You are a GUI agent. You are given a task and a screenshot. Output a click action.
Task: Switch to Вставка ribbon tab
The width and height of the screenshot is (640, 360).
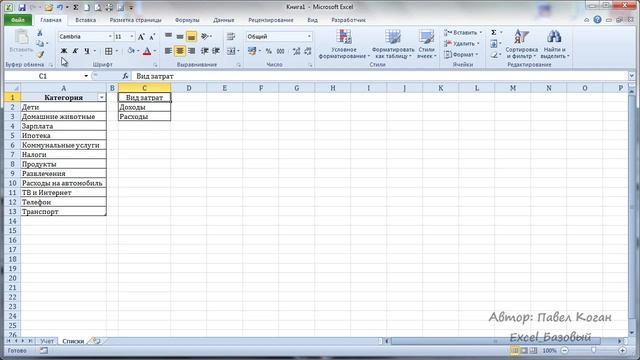(x=86, y=20)
